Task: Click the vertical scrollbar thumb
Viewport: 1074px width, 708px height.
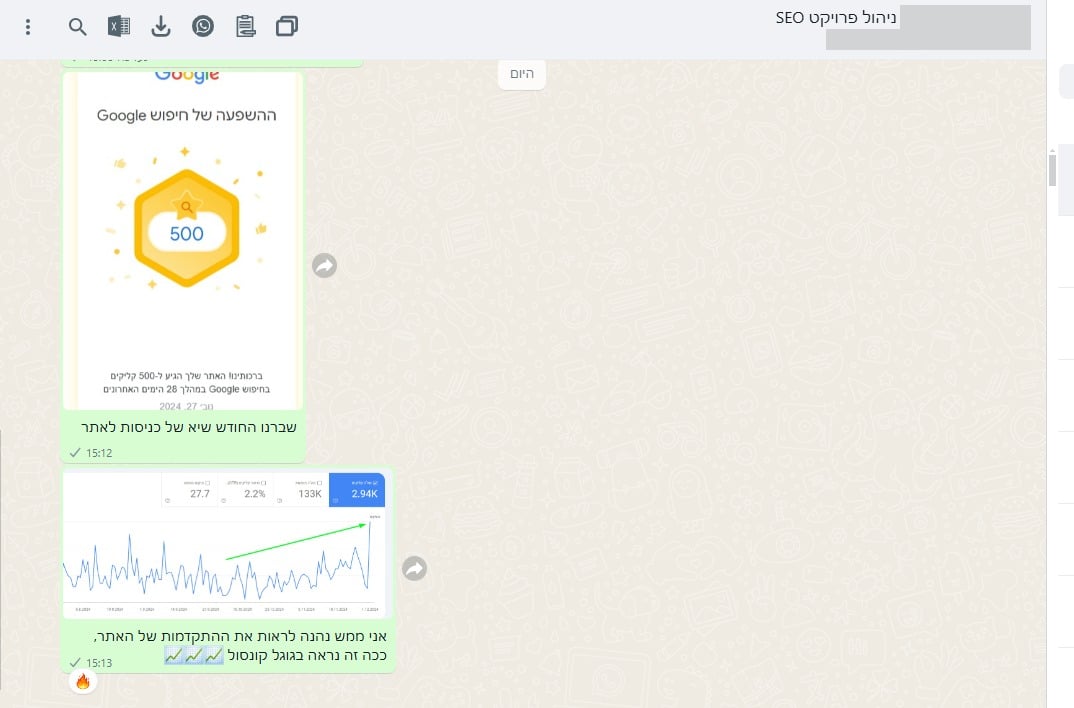Action: coord(1052,170)
